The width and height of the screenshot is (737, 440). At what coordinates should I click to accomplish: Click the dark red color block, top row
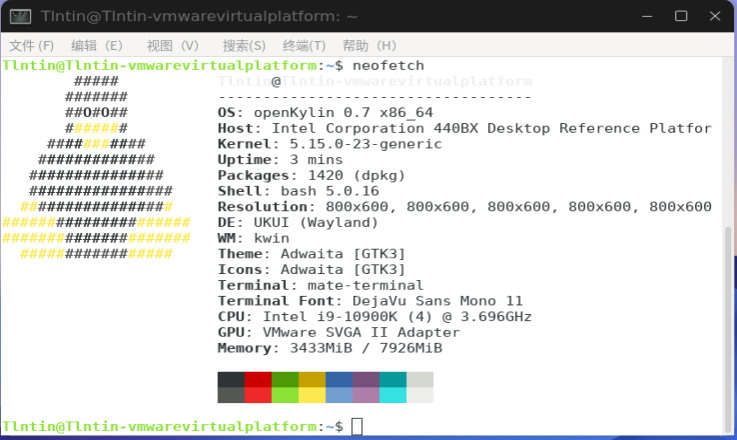(258, 379)
